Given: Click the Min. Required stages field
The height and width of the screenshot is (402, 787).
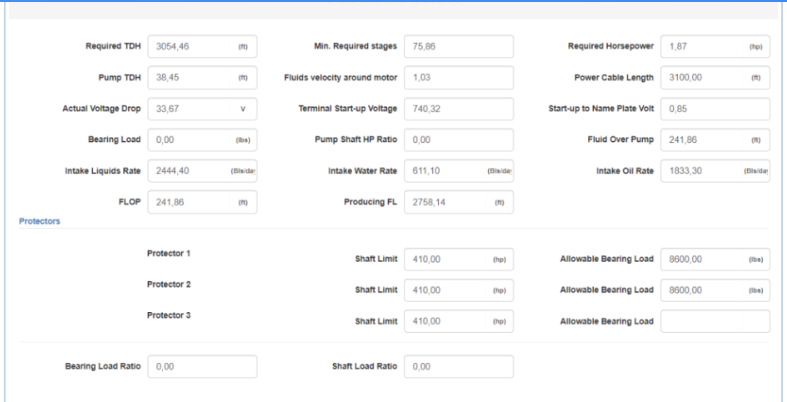Looking at the screenshot, I should pyautogui.click(x=459, y=47).
